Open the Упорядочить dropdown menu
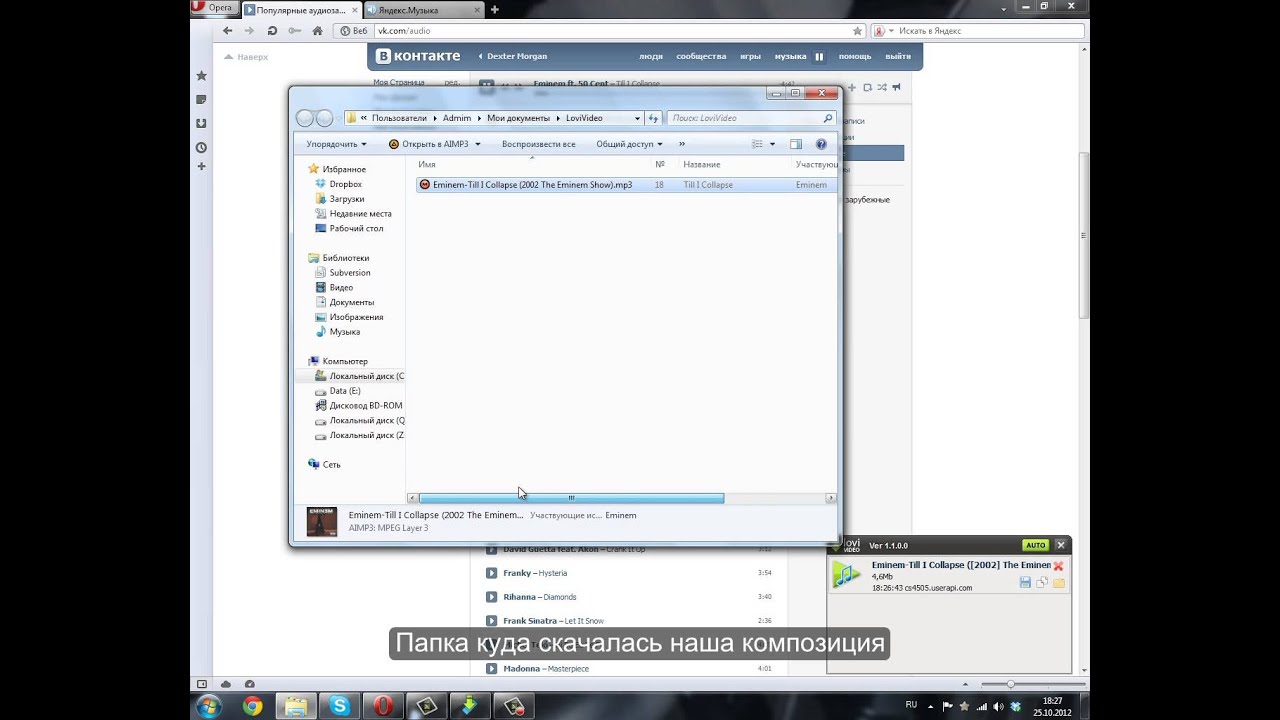Screen dimensions: 1280x720 pyautogui.click(x=336, y=144)
